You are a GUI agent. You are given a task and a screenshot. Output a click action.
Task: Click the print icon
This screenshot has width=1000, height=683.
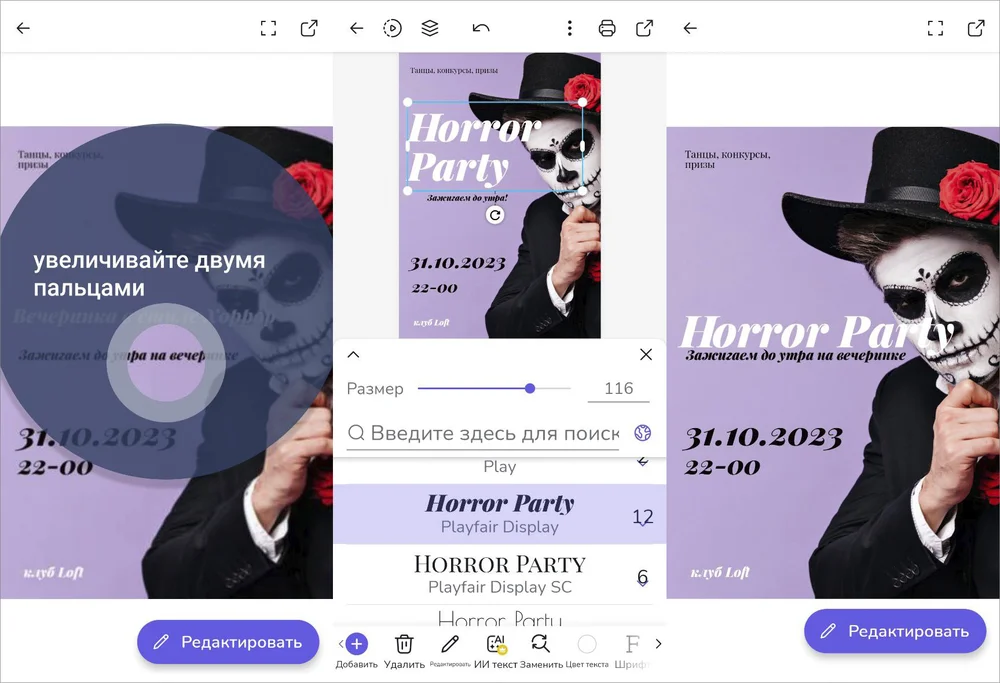pos(607,28)
